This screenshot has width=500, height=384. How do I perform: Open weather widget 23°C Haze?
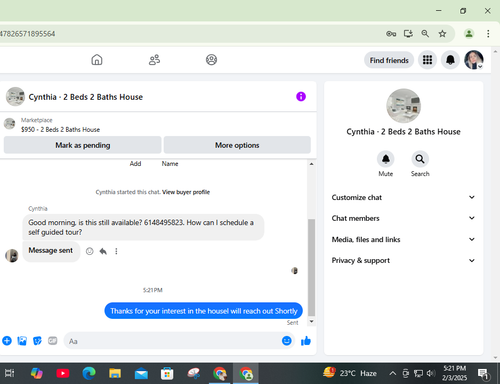(x=350, y=373)
